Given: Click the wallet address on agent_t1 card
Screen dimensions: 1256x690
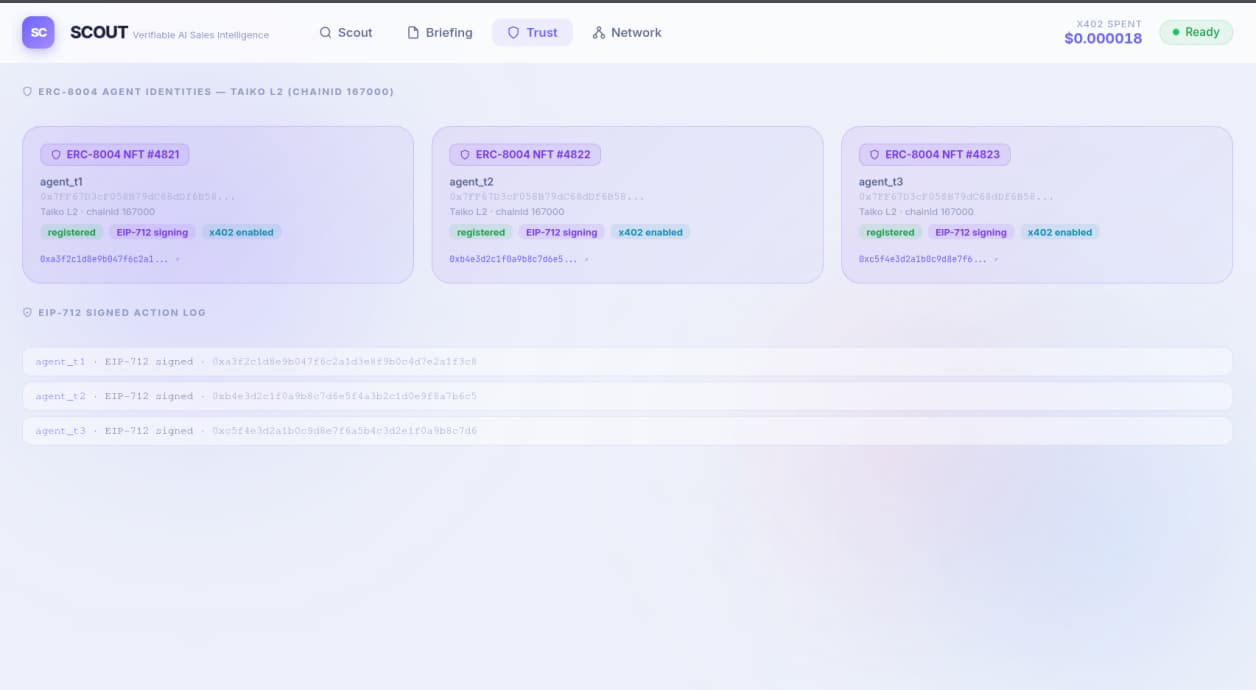Looking at the screenshot, I should tap(138, 197).
